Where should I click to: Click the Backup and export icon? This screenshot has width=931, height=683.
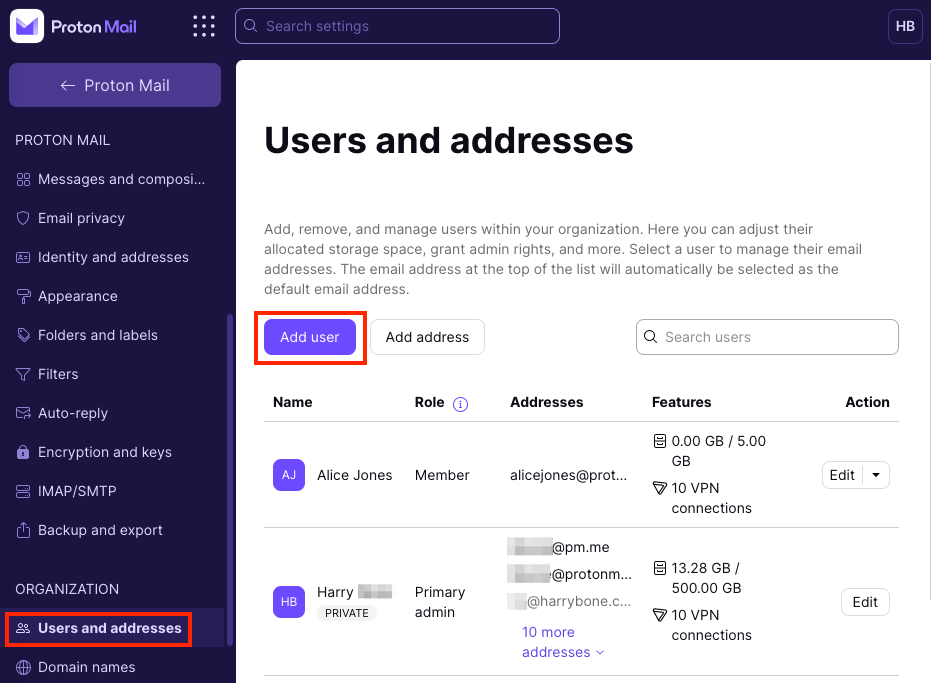coord(22,530)
